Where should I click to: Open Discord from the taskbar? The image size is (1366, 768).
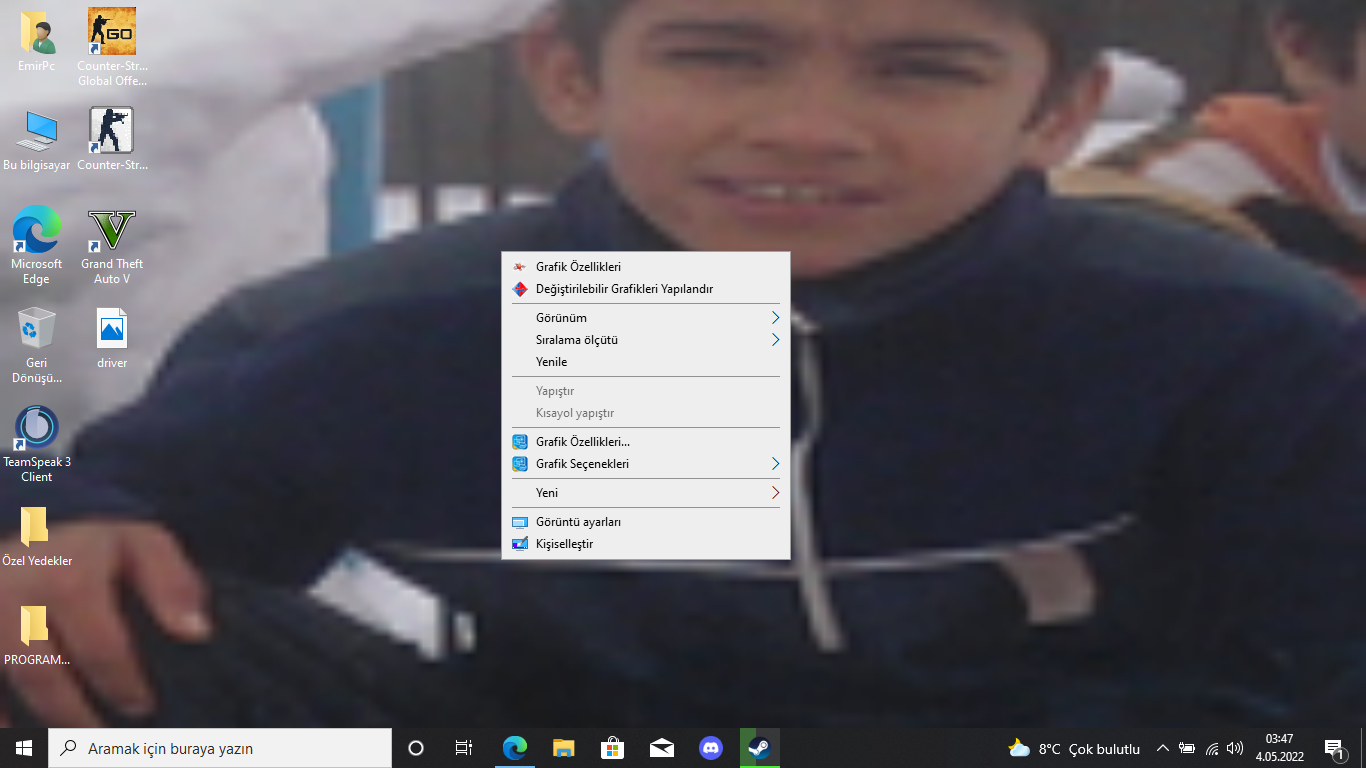(711, 748)
